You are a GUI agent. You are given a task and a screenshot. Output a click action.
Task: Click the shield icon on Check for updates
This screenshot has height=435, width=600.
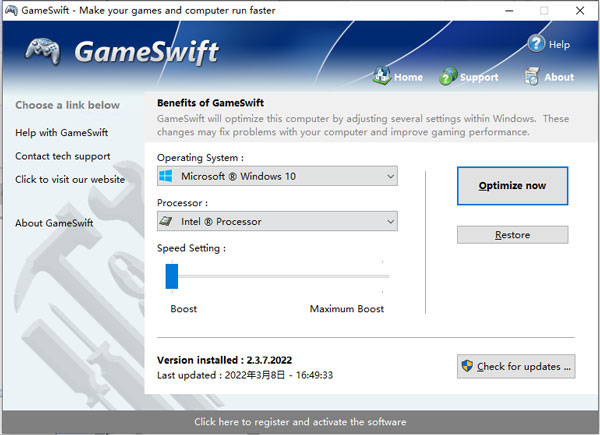(467, 366)
